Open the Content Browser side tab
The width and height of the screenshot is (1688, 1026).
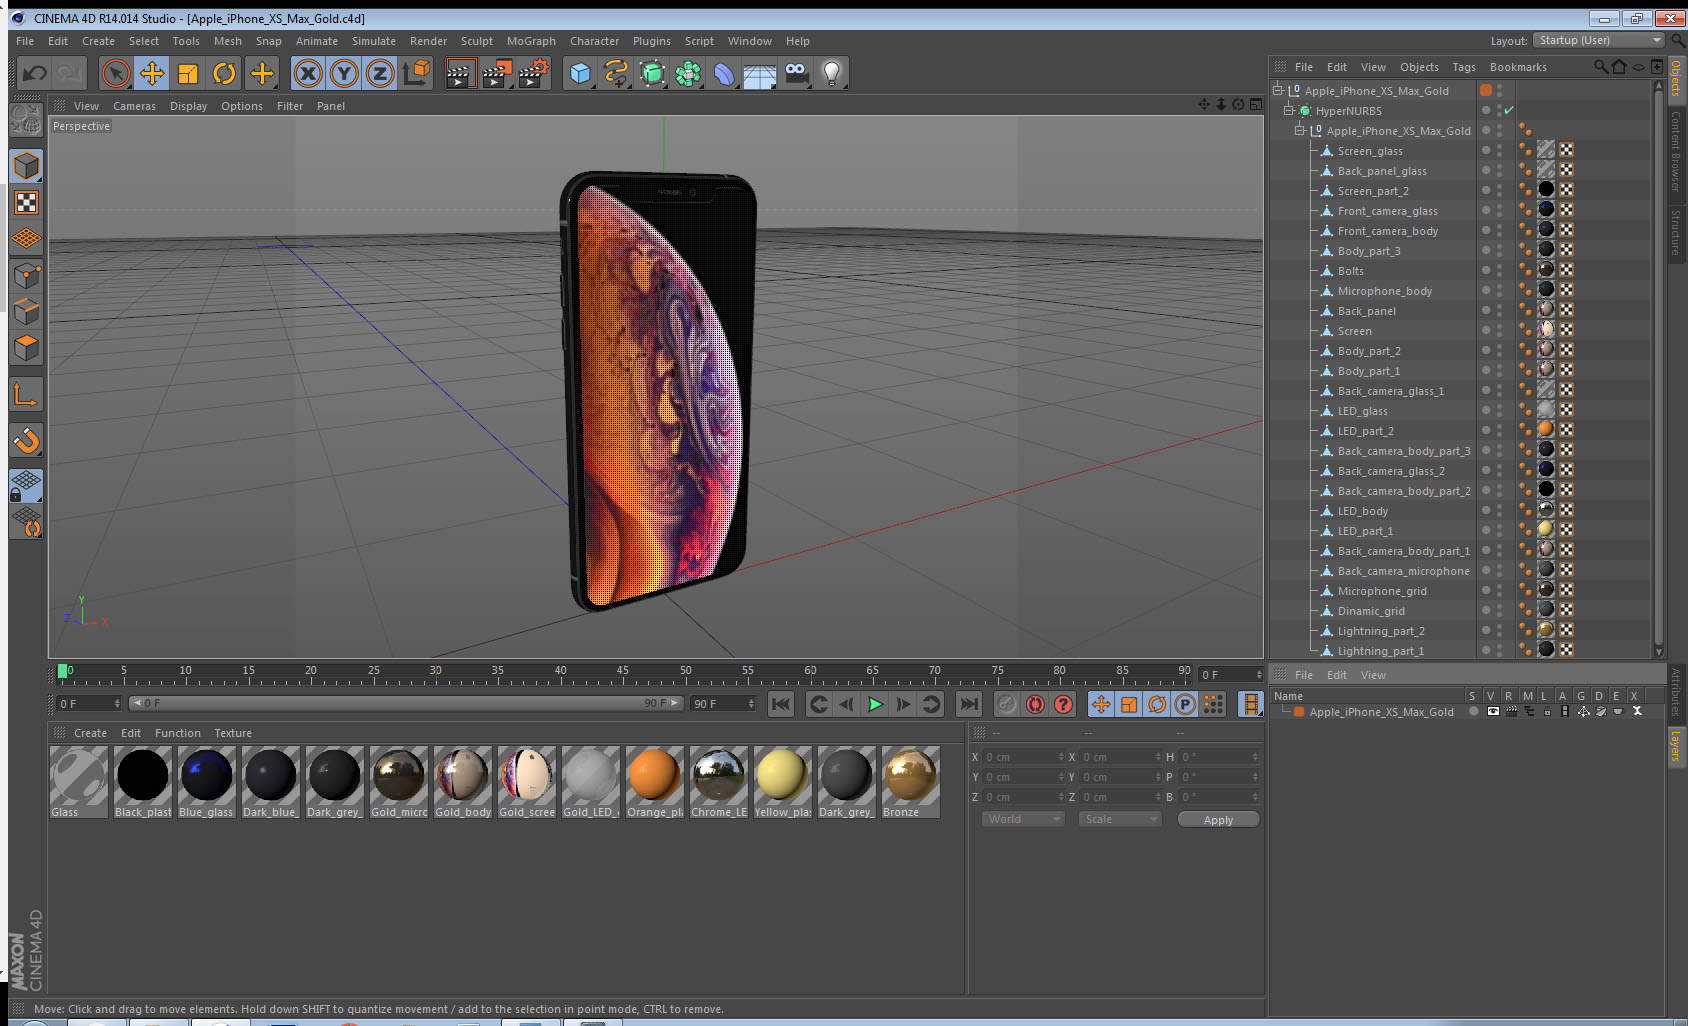click(1675, 150)
